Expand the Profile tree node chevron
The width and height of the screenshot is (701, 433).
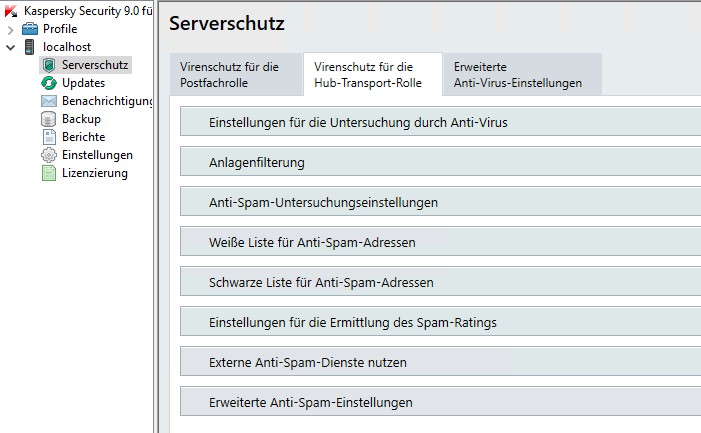pos(11,30)
